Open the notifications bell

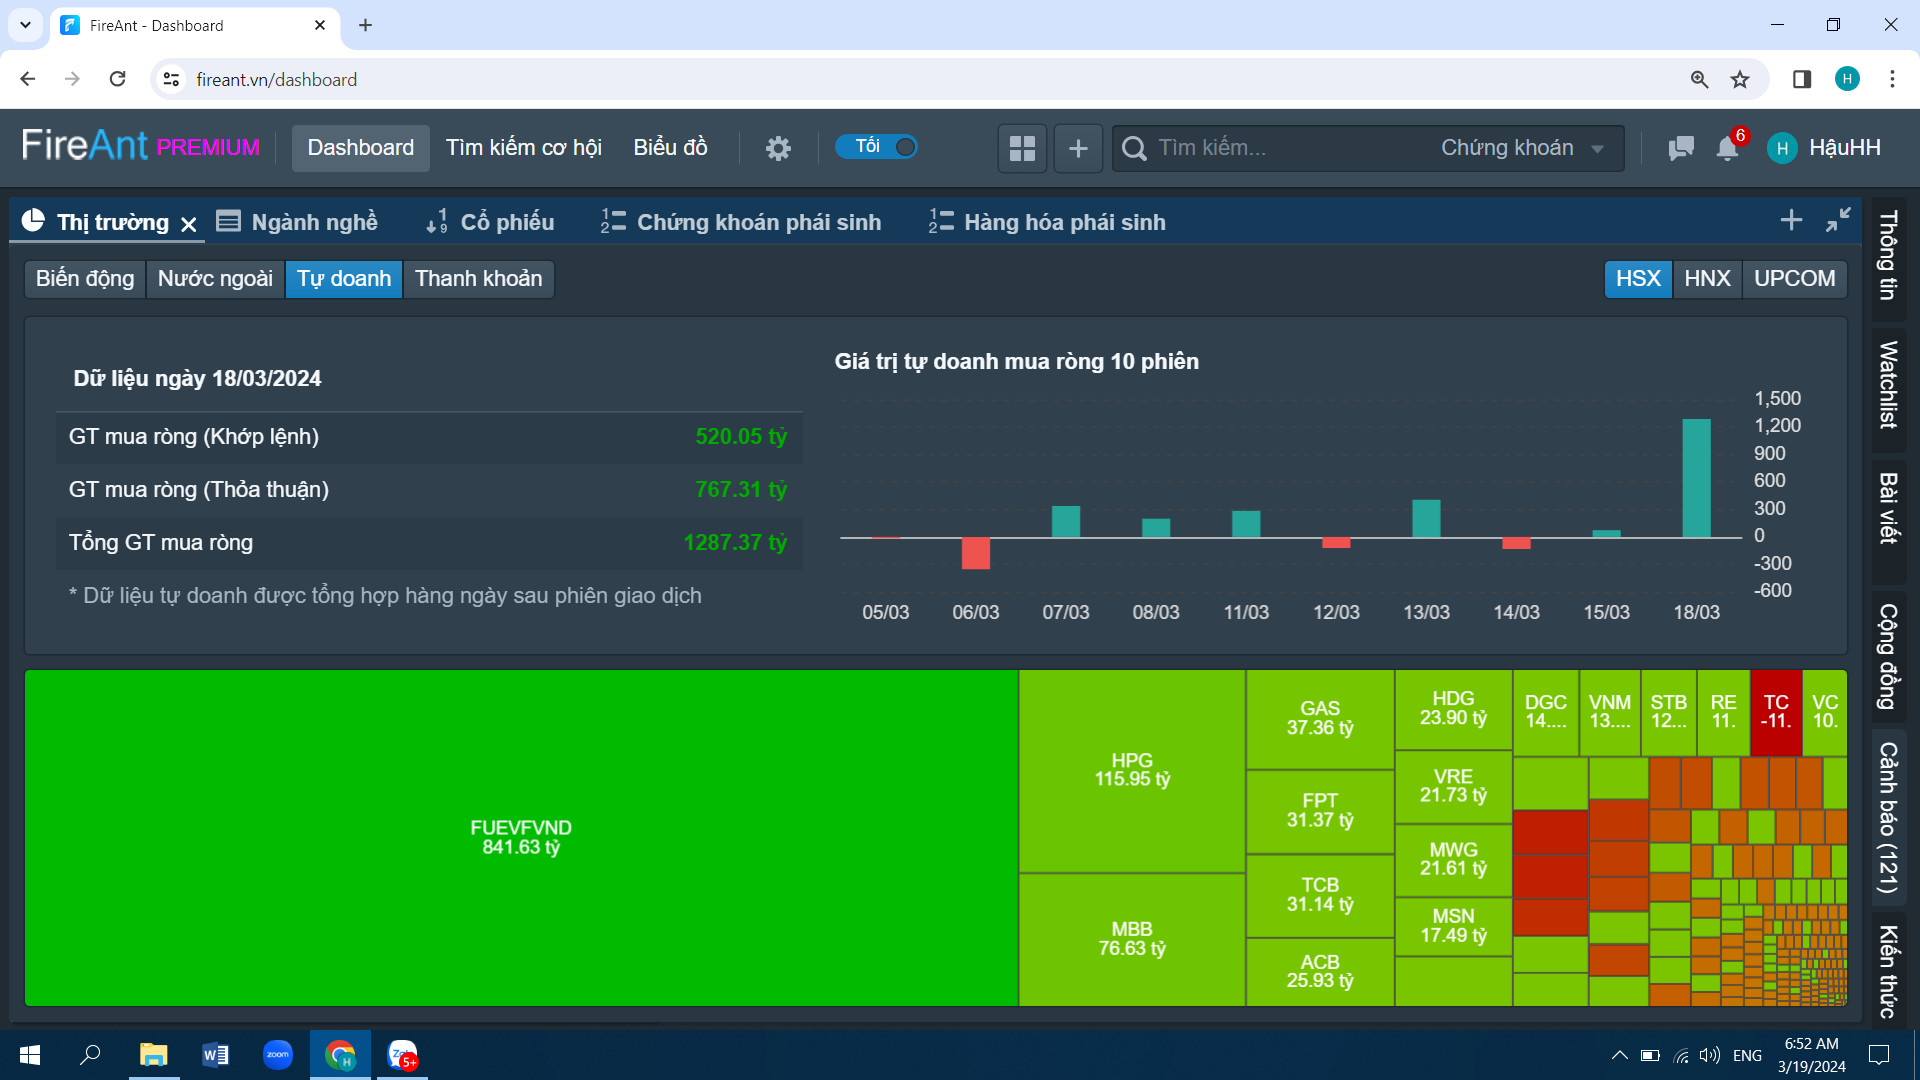[x=1727, y=148]
